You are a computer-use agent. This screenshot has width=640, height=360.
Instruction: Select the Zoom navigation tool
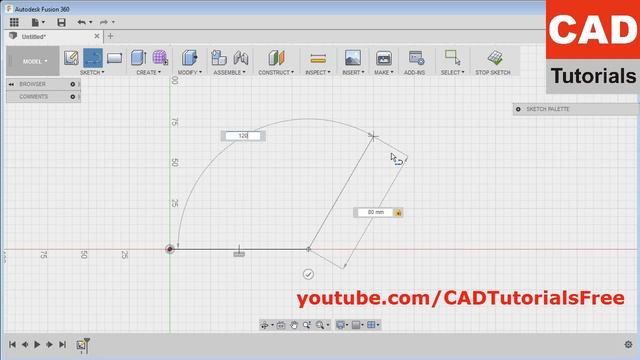(x=307, y=325)
